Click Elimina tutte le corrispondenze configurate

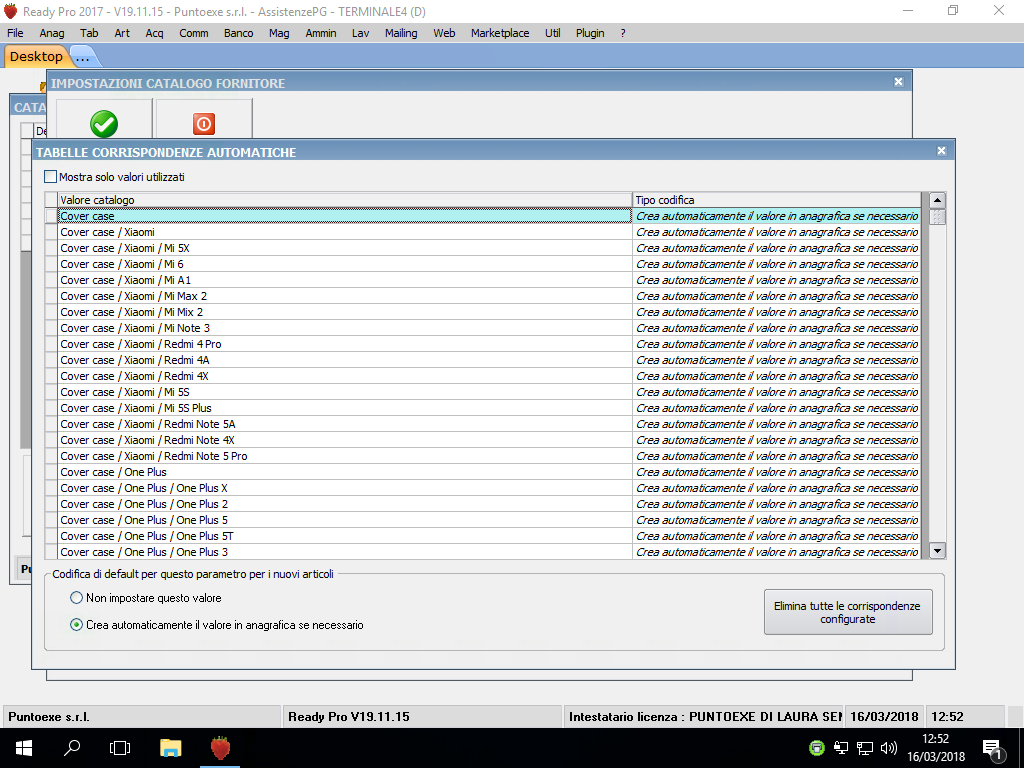tap(848, 612)
